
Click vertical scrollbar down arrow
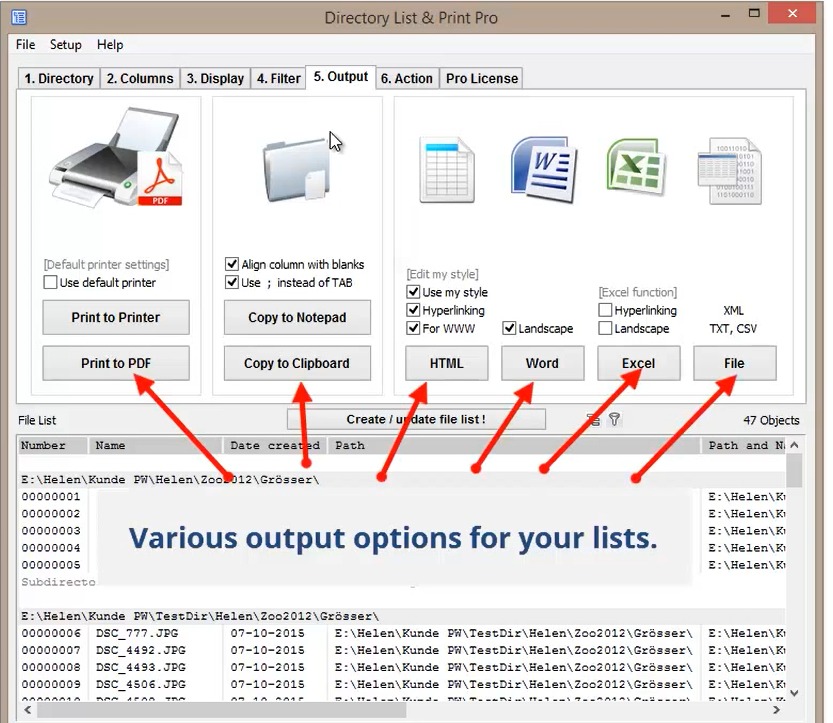click(794, 693)
